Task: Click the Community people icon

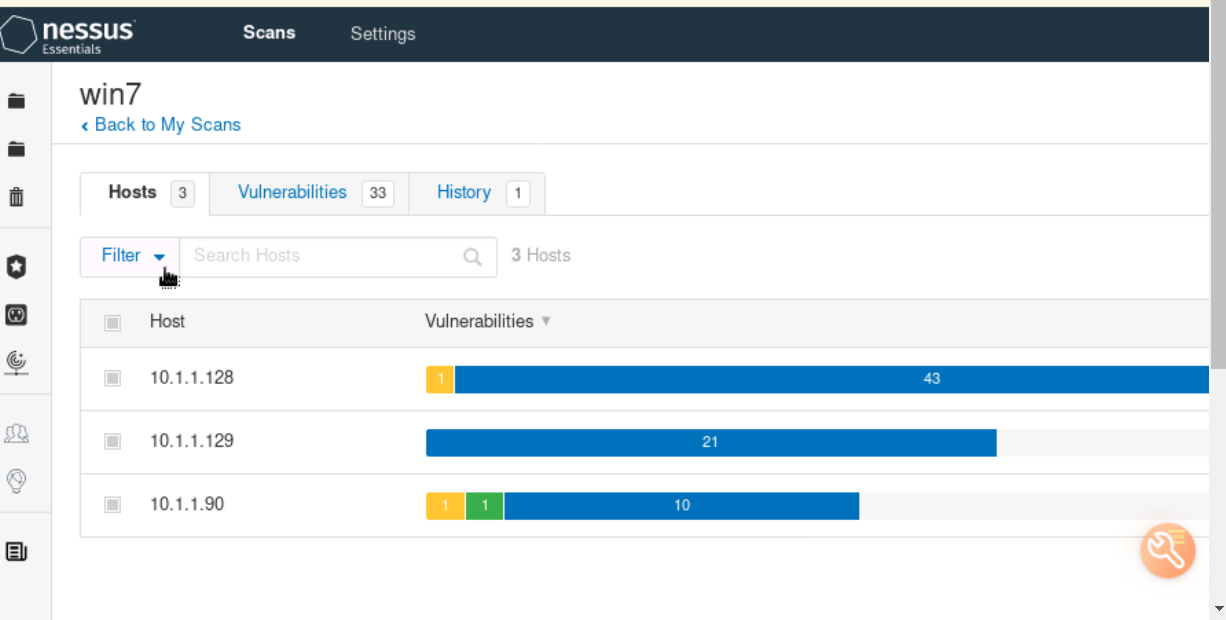Action: 16,433
